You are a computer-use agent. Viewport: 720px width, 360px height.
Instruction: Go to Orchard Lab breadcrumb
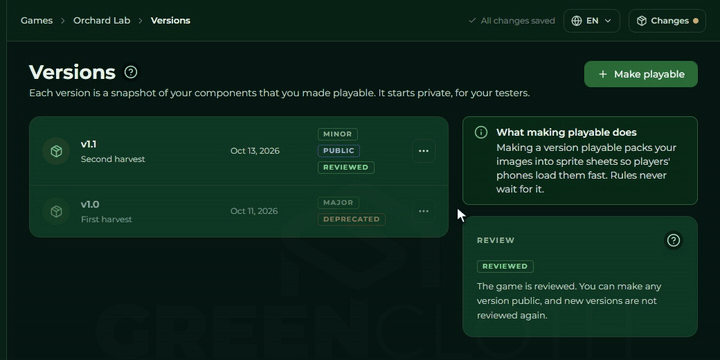click(x=102, y=21)
